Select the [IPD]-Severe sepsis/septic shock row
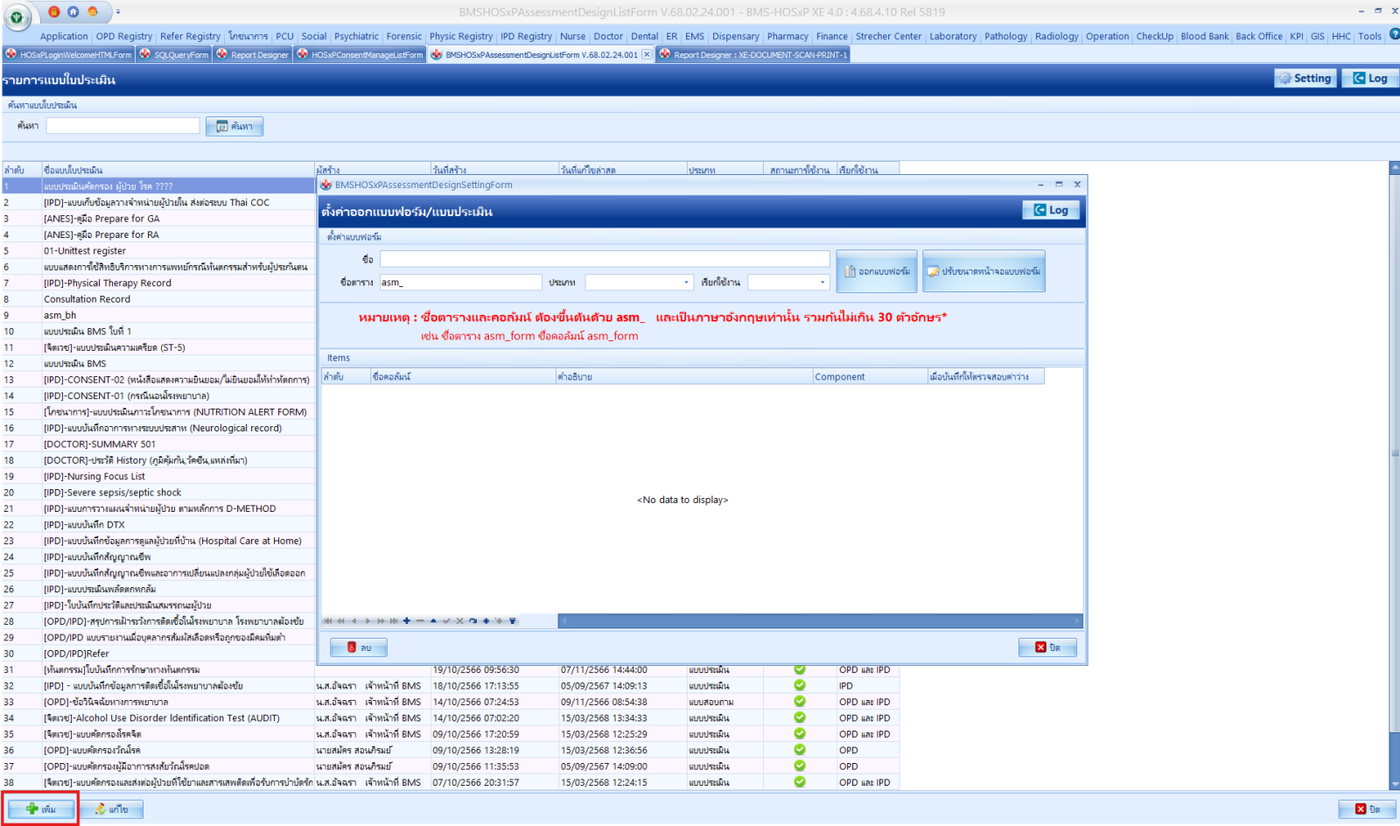1400x826 pixels. point(160,492)
